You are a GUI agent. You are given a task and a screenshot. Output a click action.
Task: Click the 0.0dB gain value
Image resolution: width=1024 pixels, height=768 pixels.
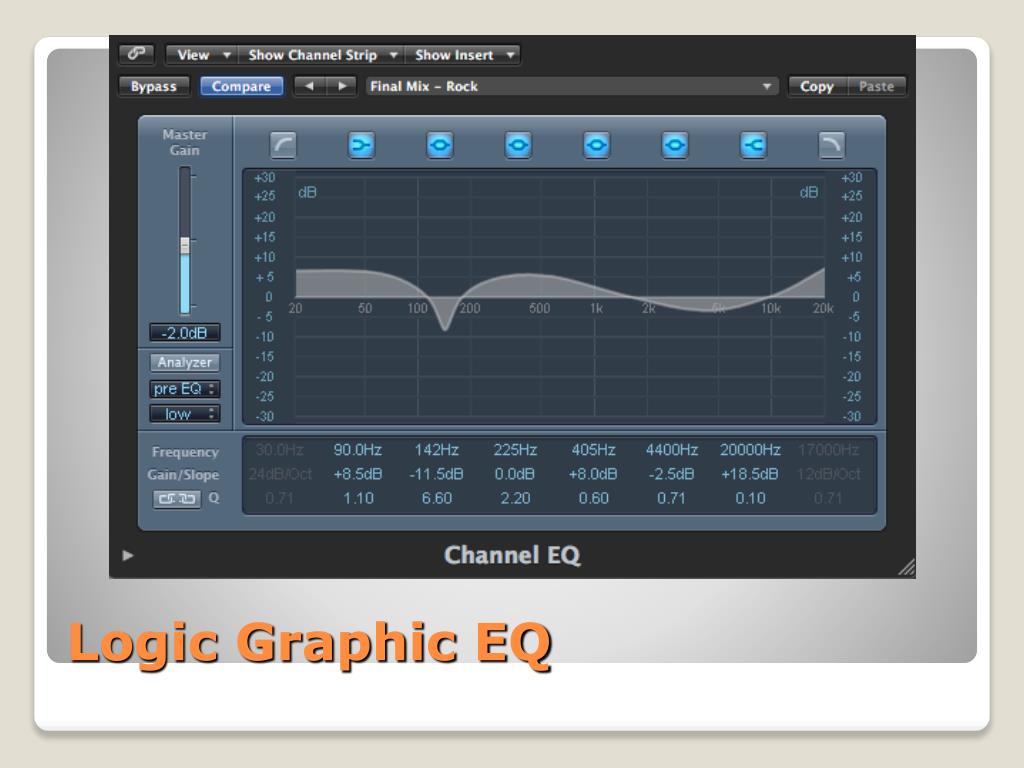tap(515, 474)
